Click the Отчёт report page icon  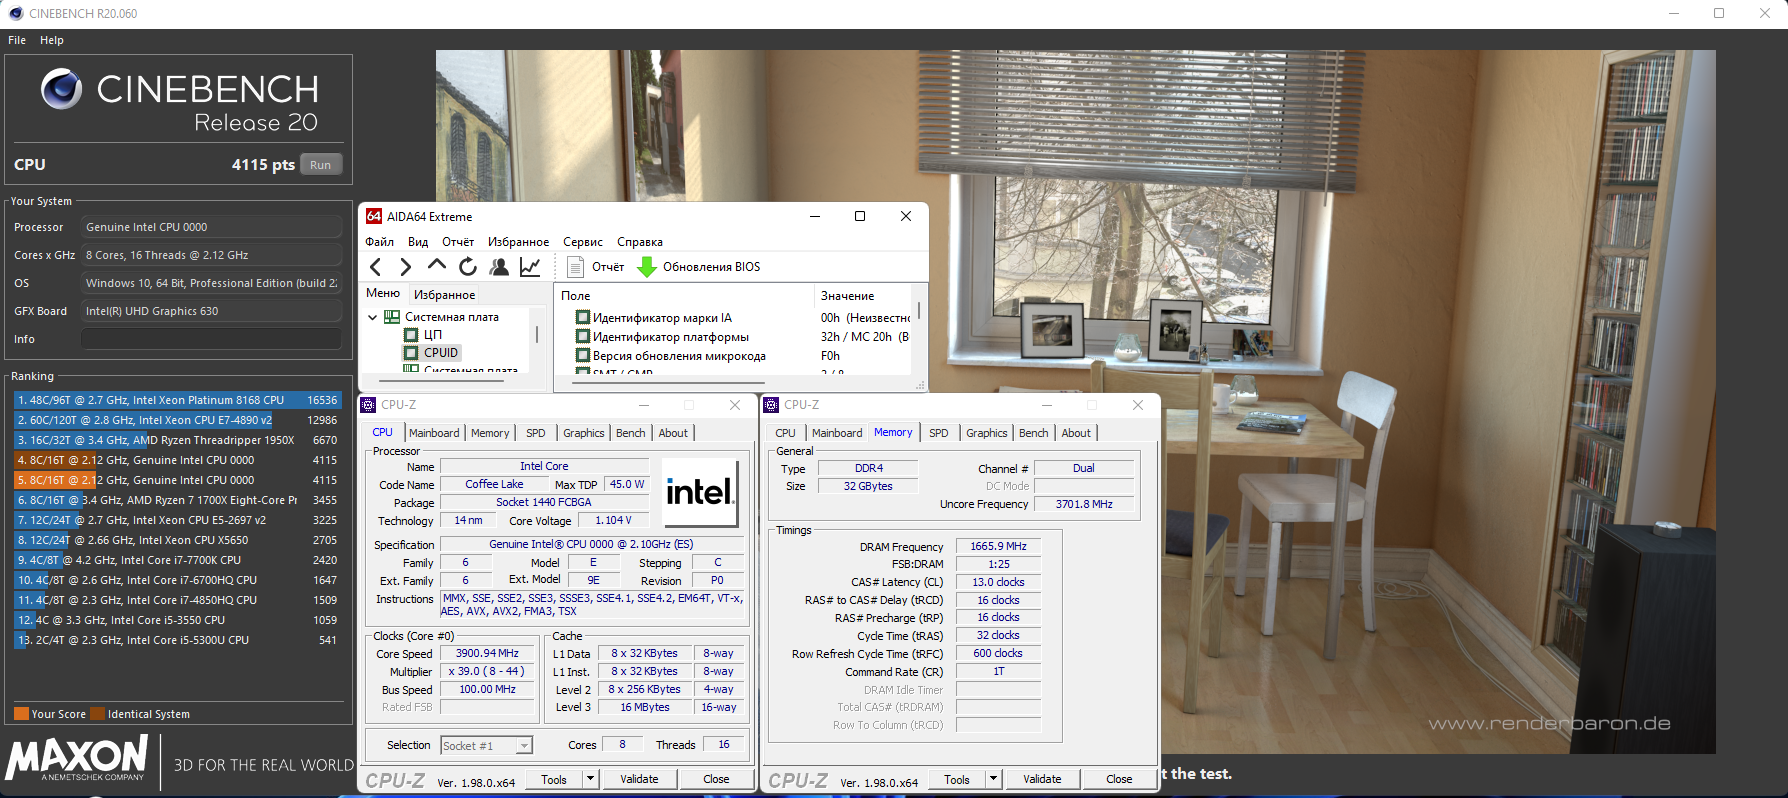[x=575, y=267]
